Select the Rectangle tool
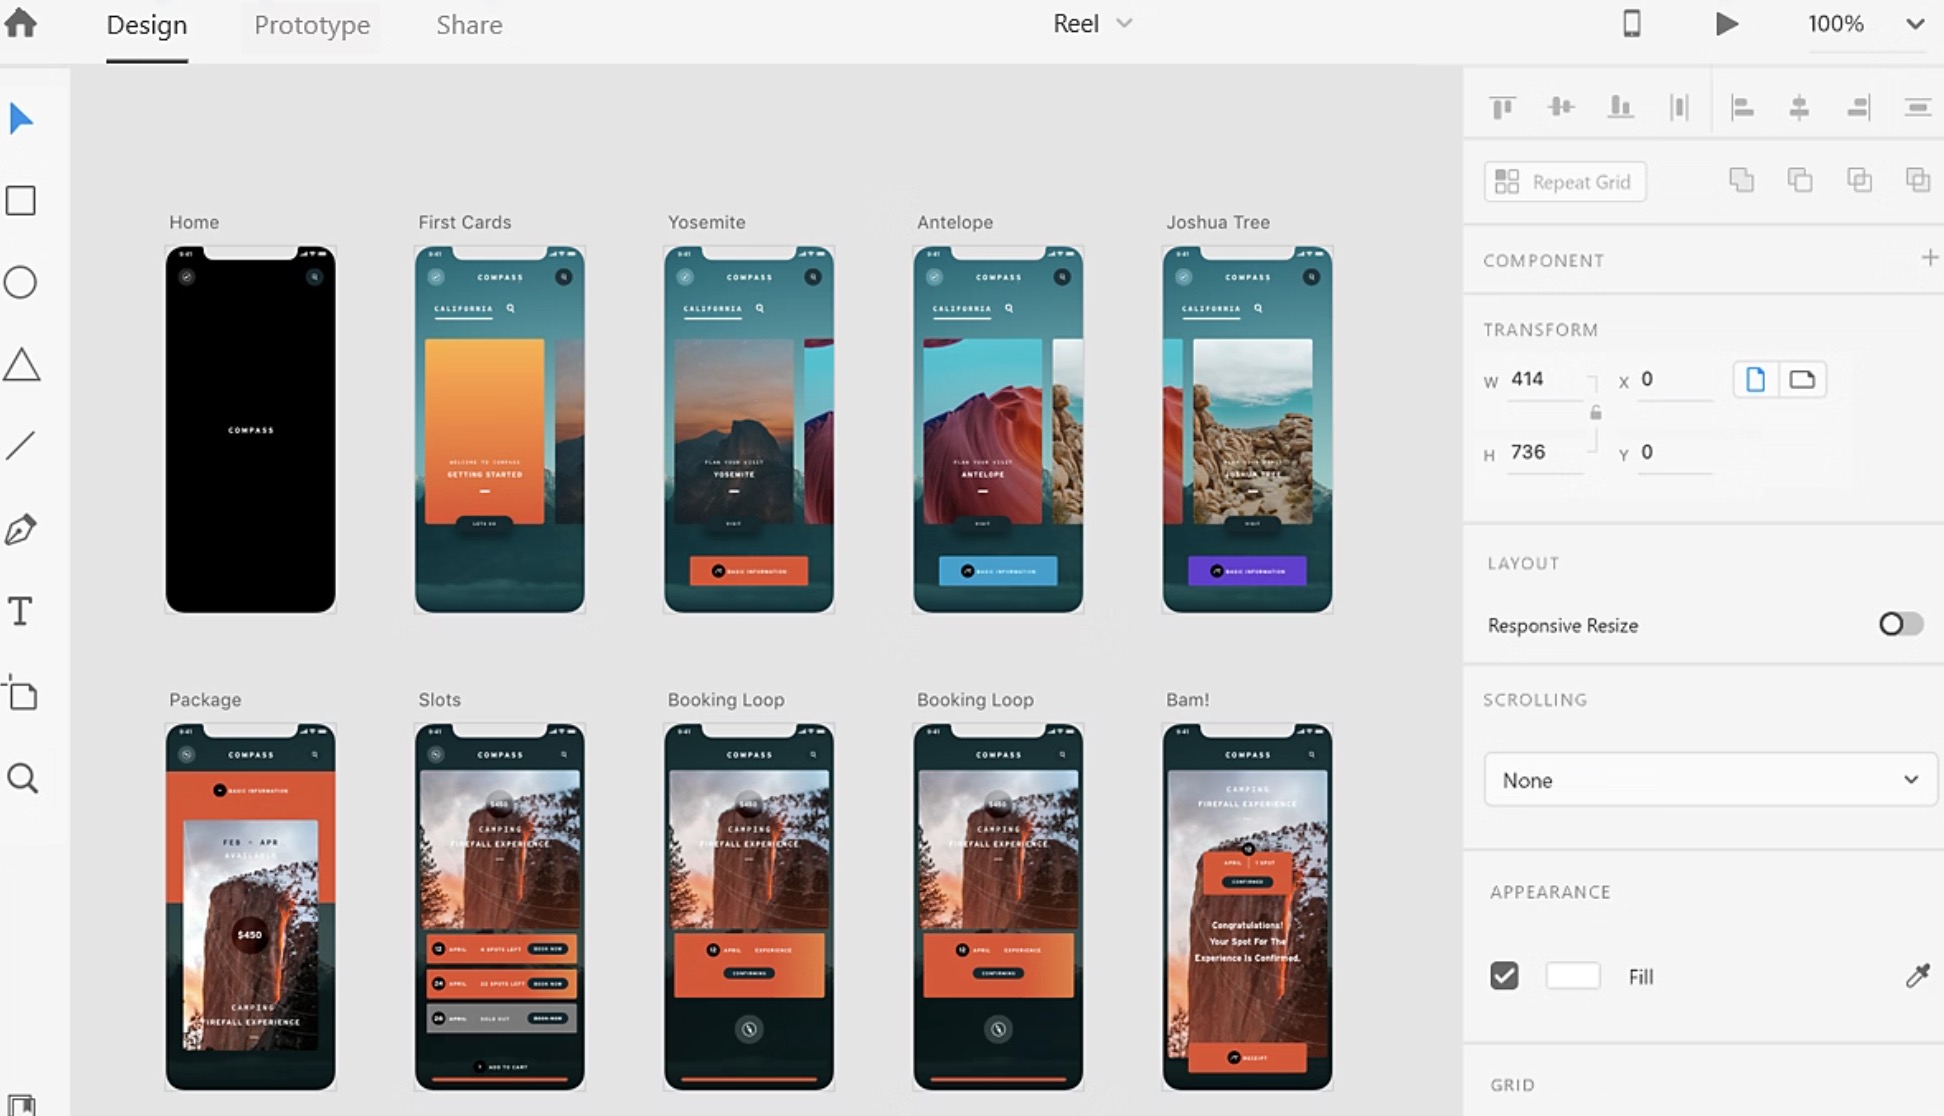 tap(21, 201)
